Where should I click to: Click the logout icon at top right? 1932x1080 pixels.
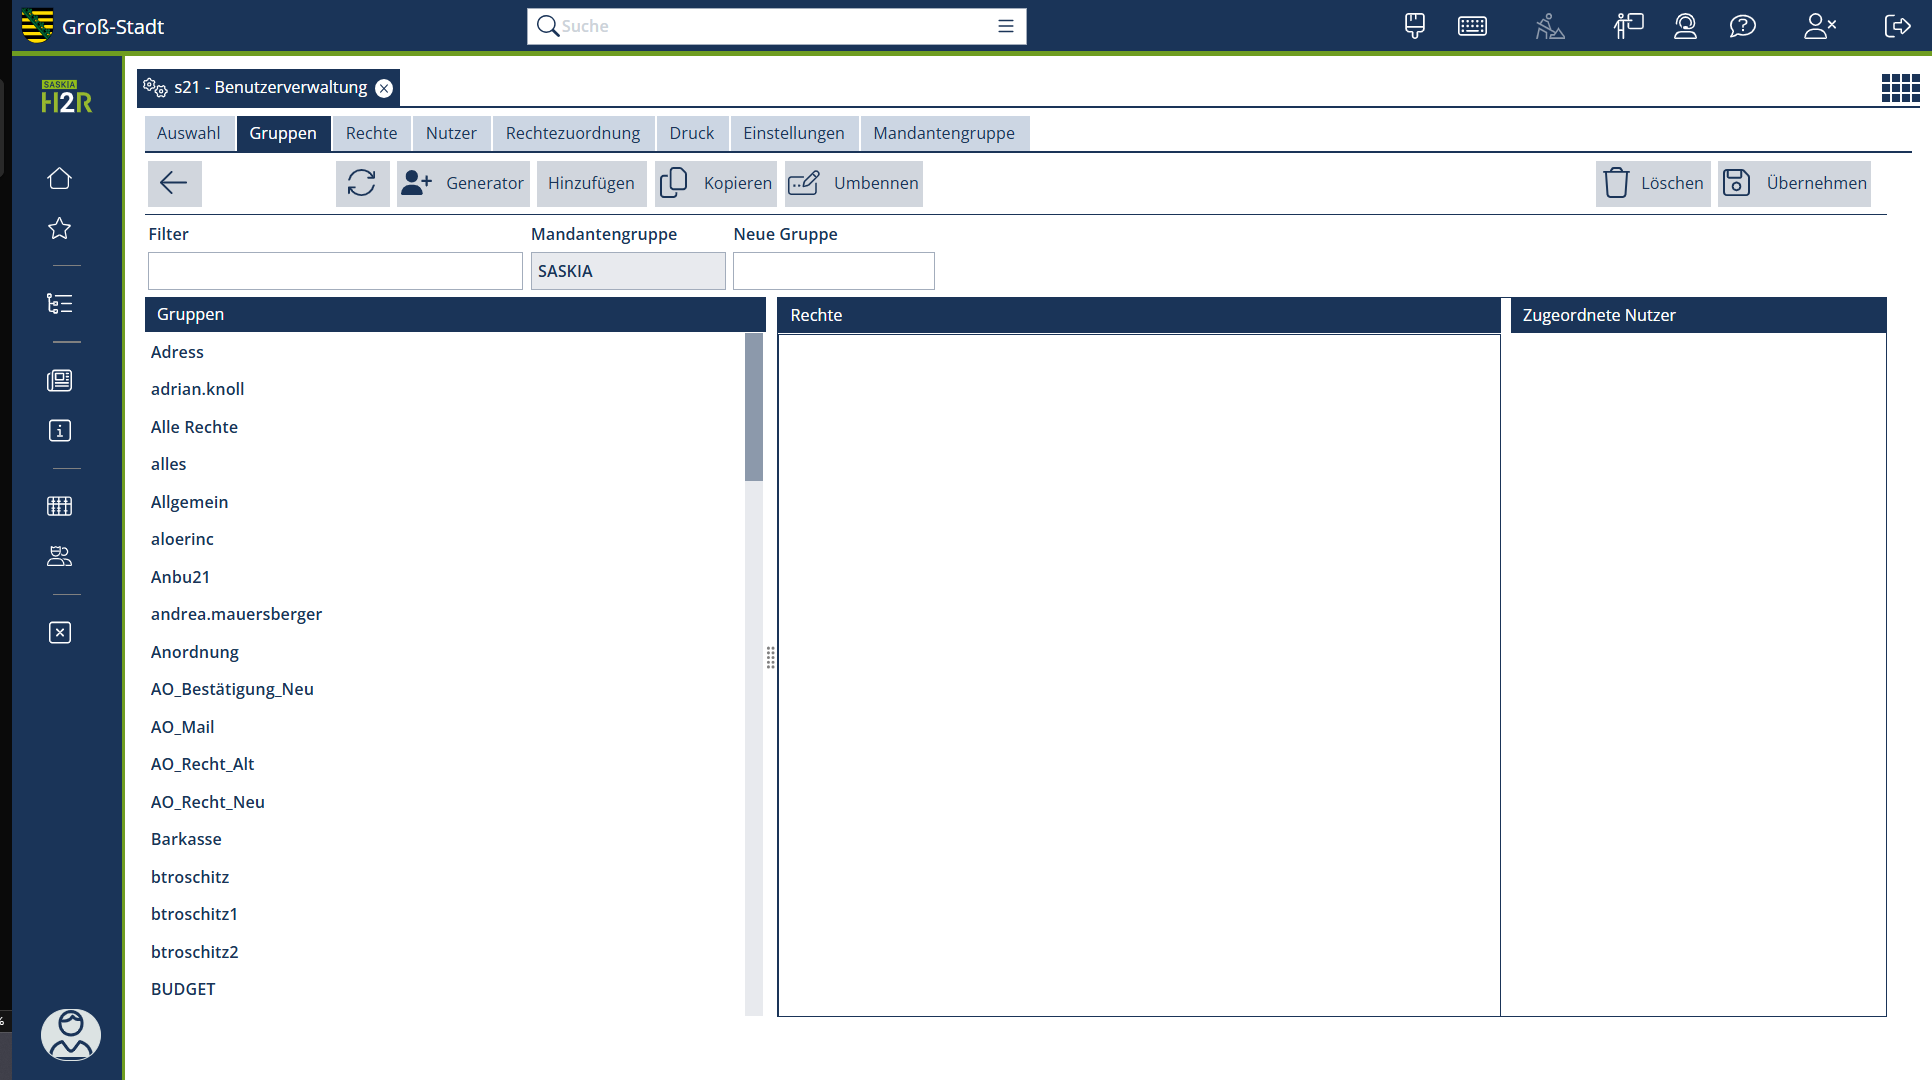pos(1896,26)
